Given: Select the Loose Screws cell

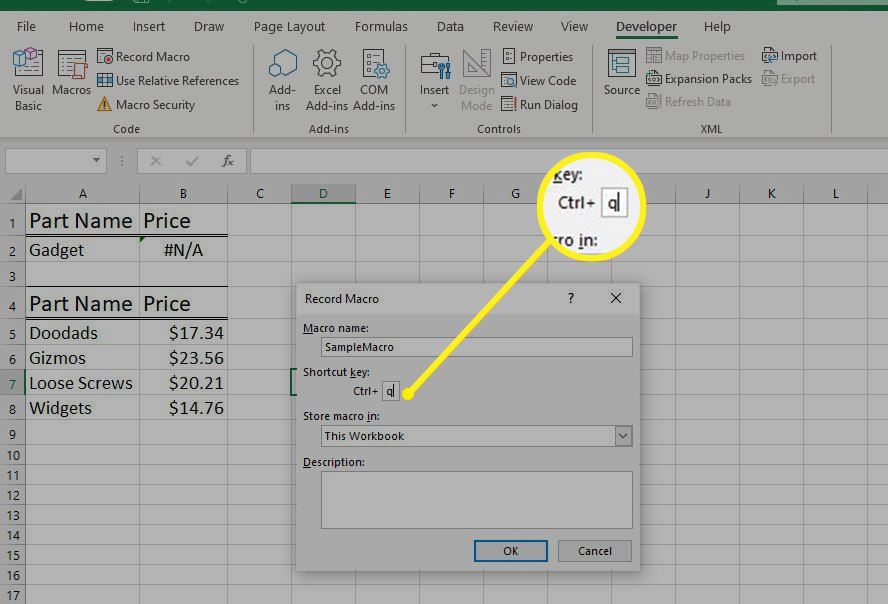Looking at the screenshot, I should point(83,383).
